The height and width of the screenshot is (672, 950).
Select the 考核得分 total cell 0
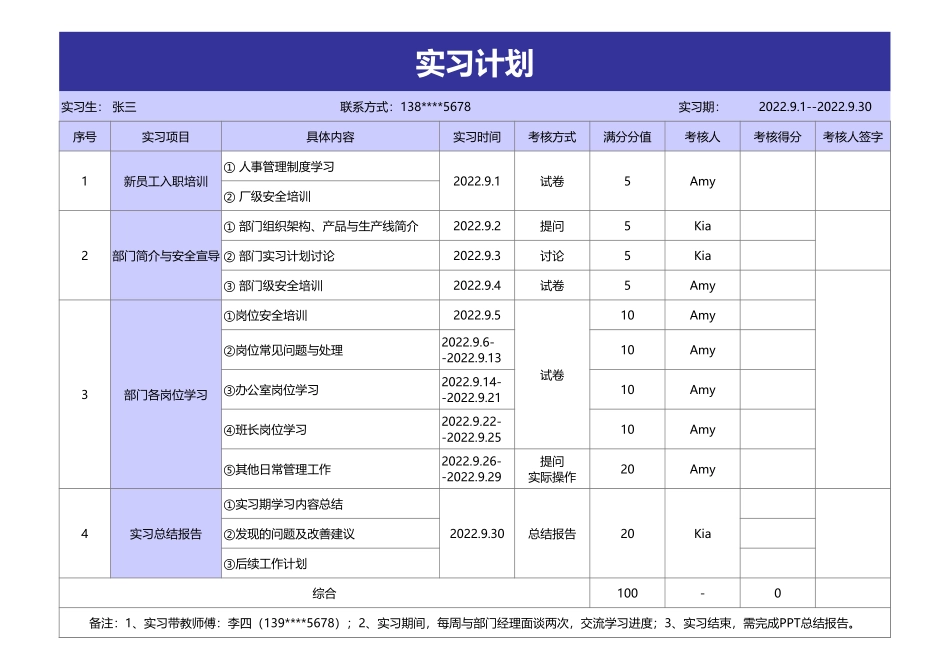777,593
